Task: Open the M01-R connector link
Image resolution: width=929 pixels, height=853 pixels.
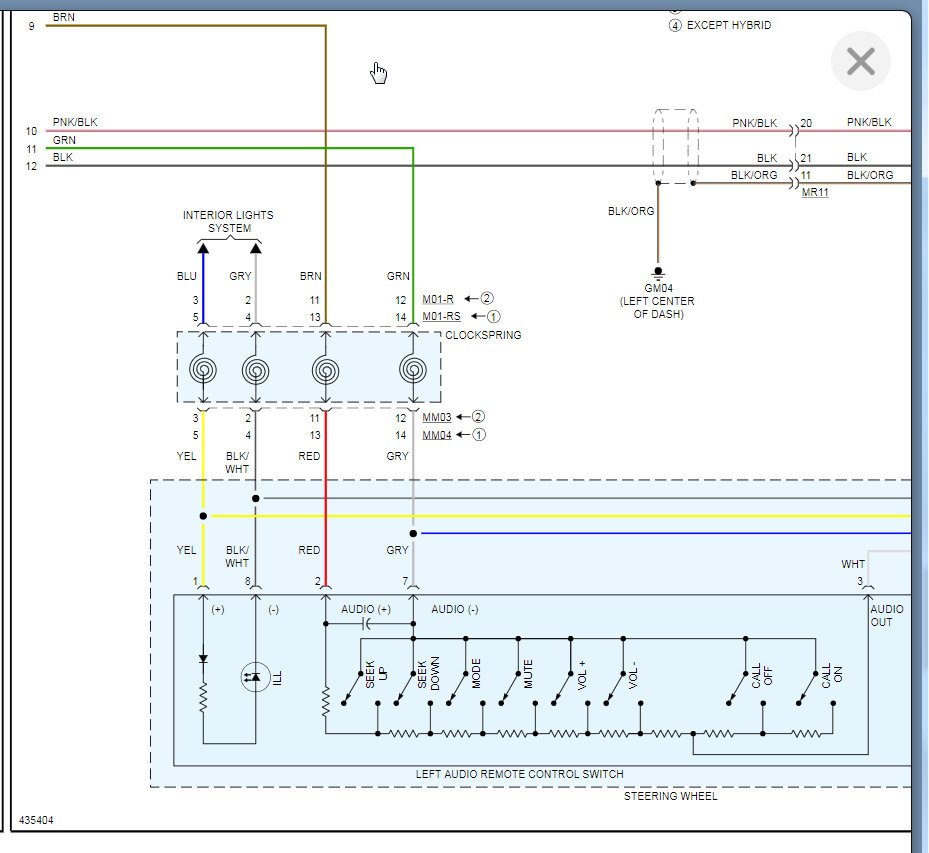Action: [438, 299]
